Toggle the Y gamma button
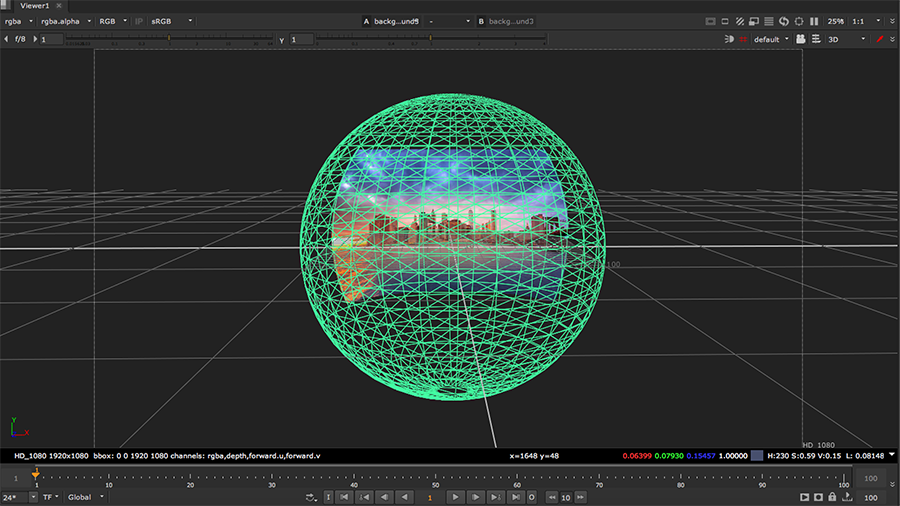 tap(281, 39)
